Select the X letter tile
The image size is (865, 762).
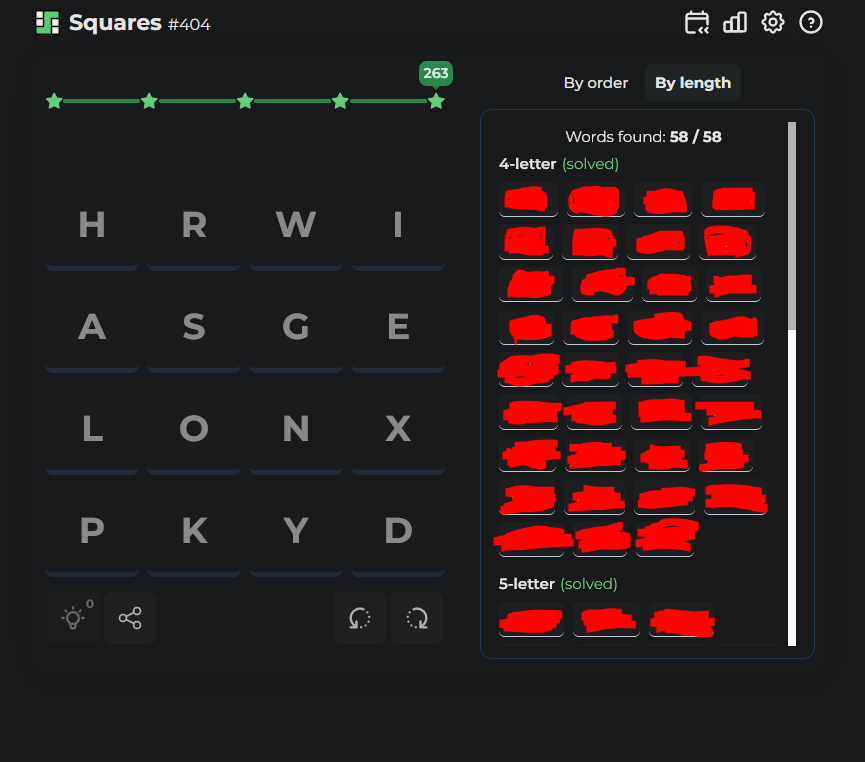pos(398,429)
